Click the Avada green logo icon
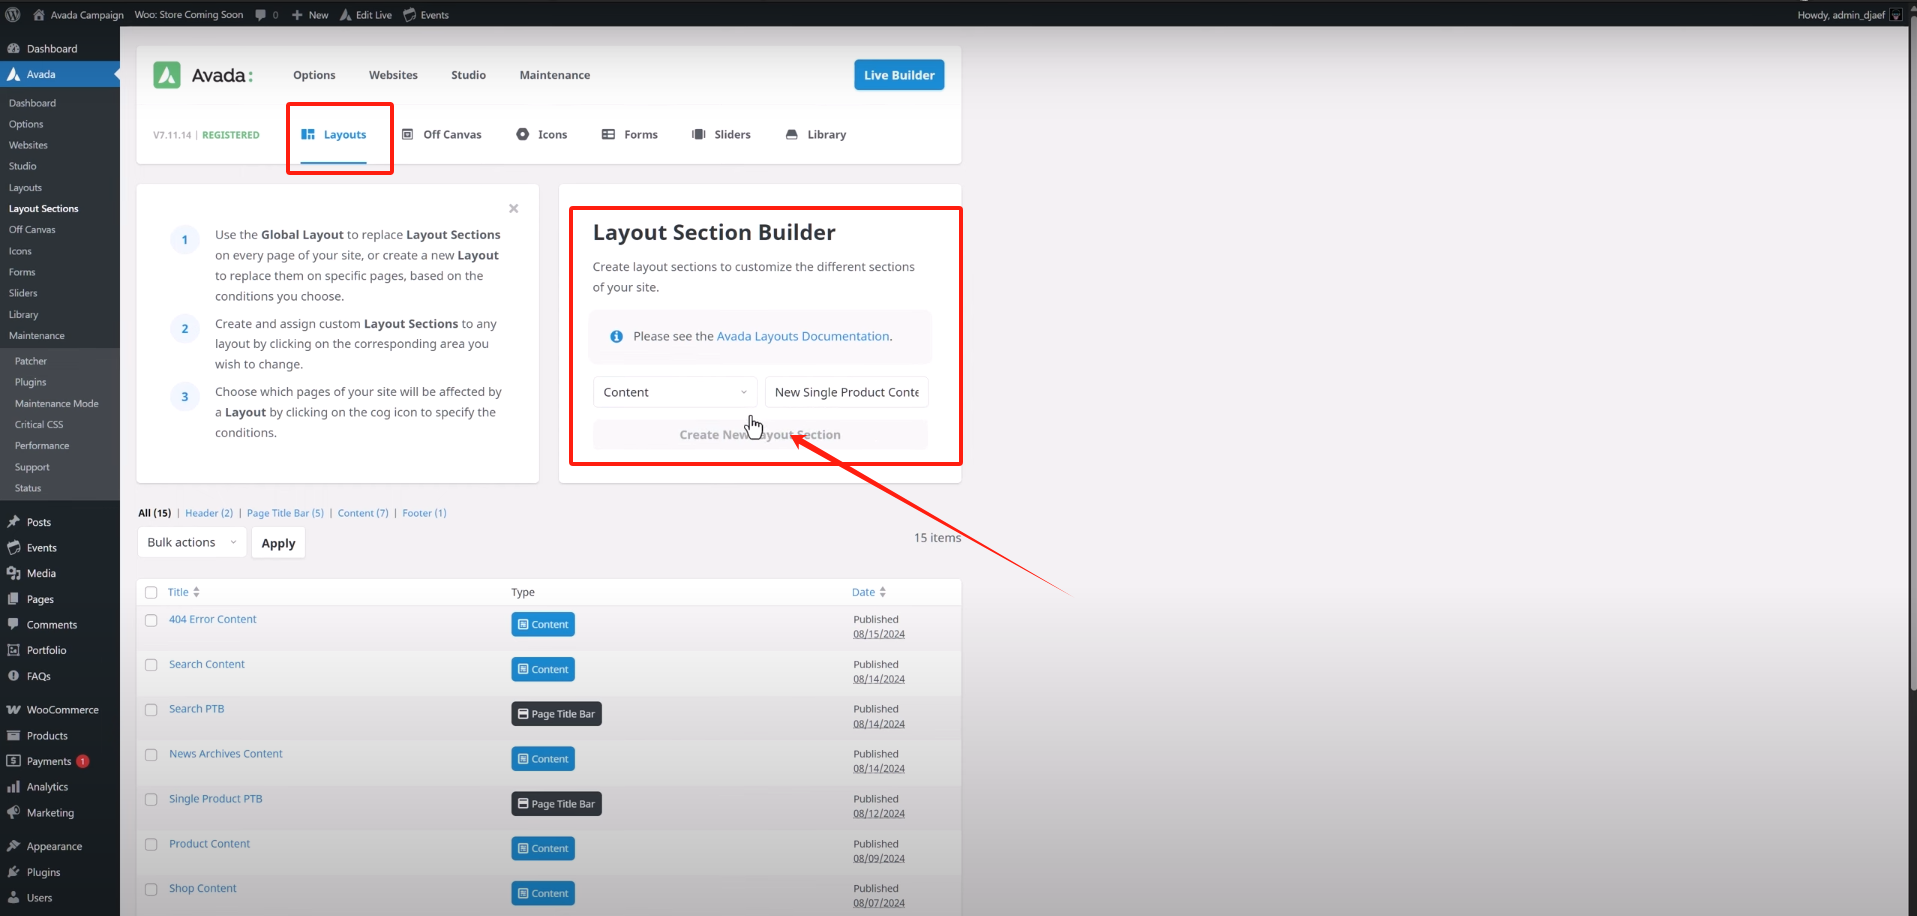The height and width of the screenshot is (916, 1917). coord(167,75)
